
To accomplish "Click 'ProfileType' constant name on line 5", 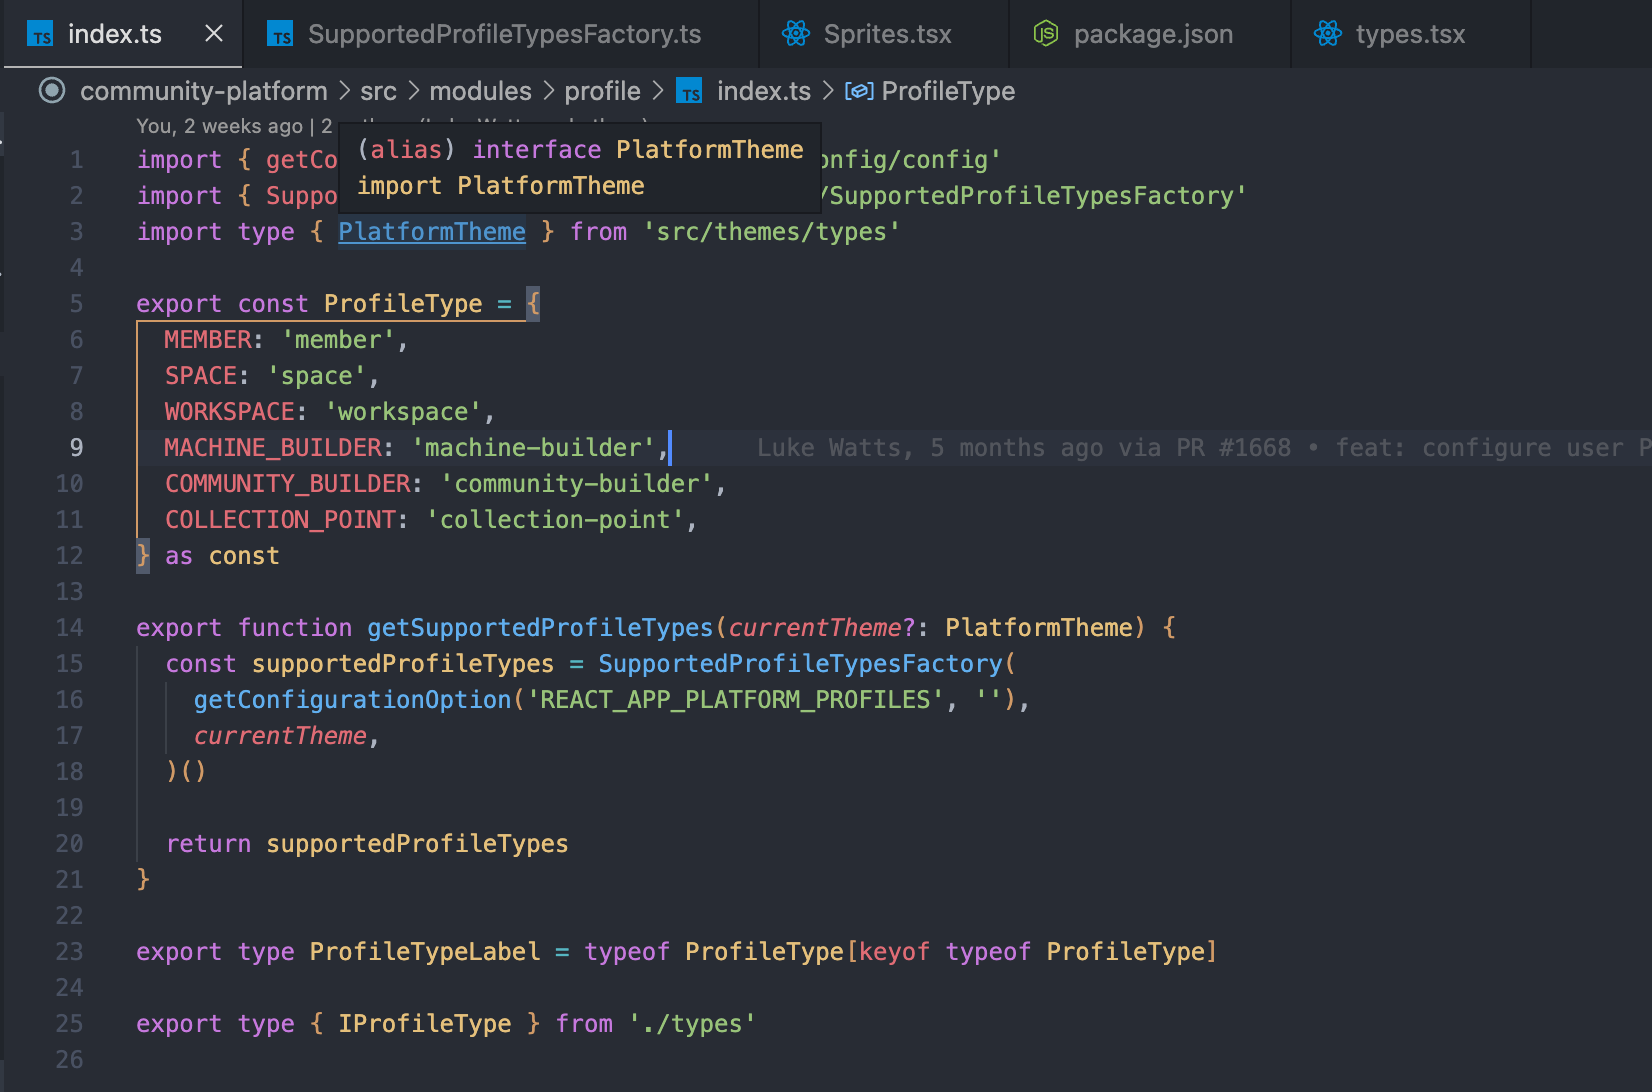I will click(x=403, y=304).
